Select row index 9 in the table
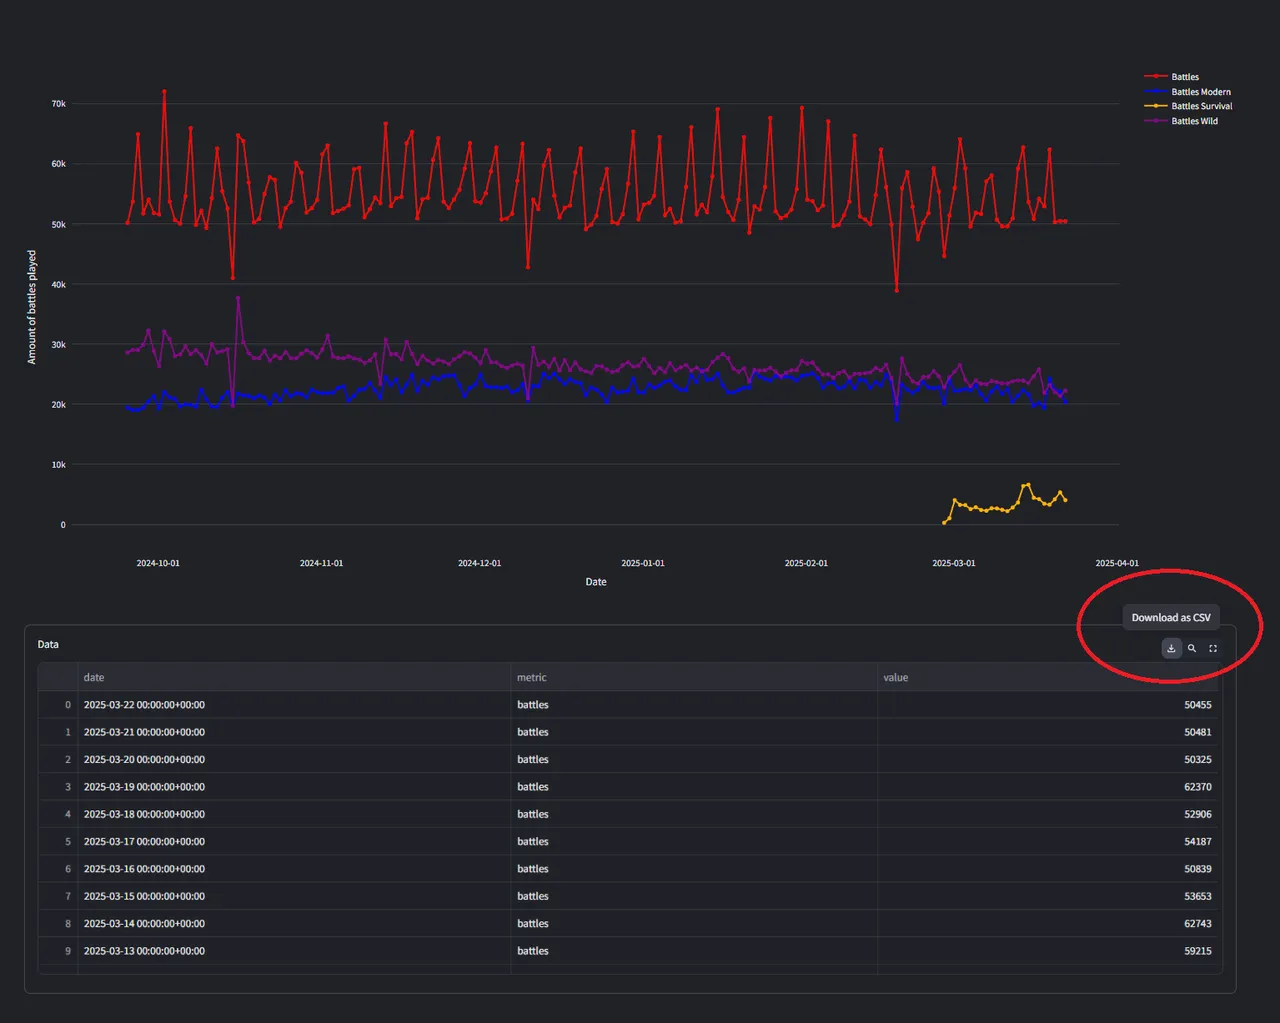 coord(58,951)
